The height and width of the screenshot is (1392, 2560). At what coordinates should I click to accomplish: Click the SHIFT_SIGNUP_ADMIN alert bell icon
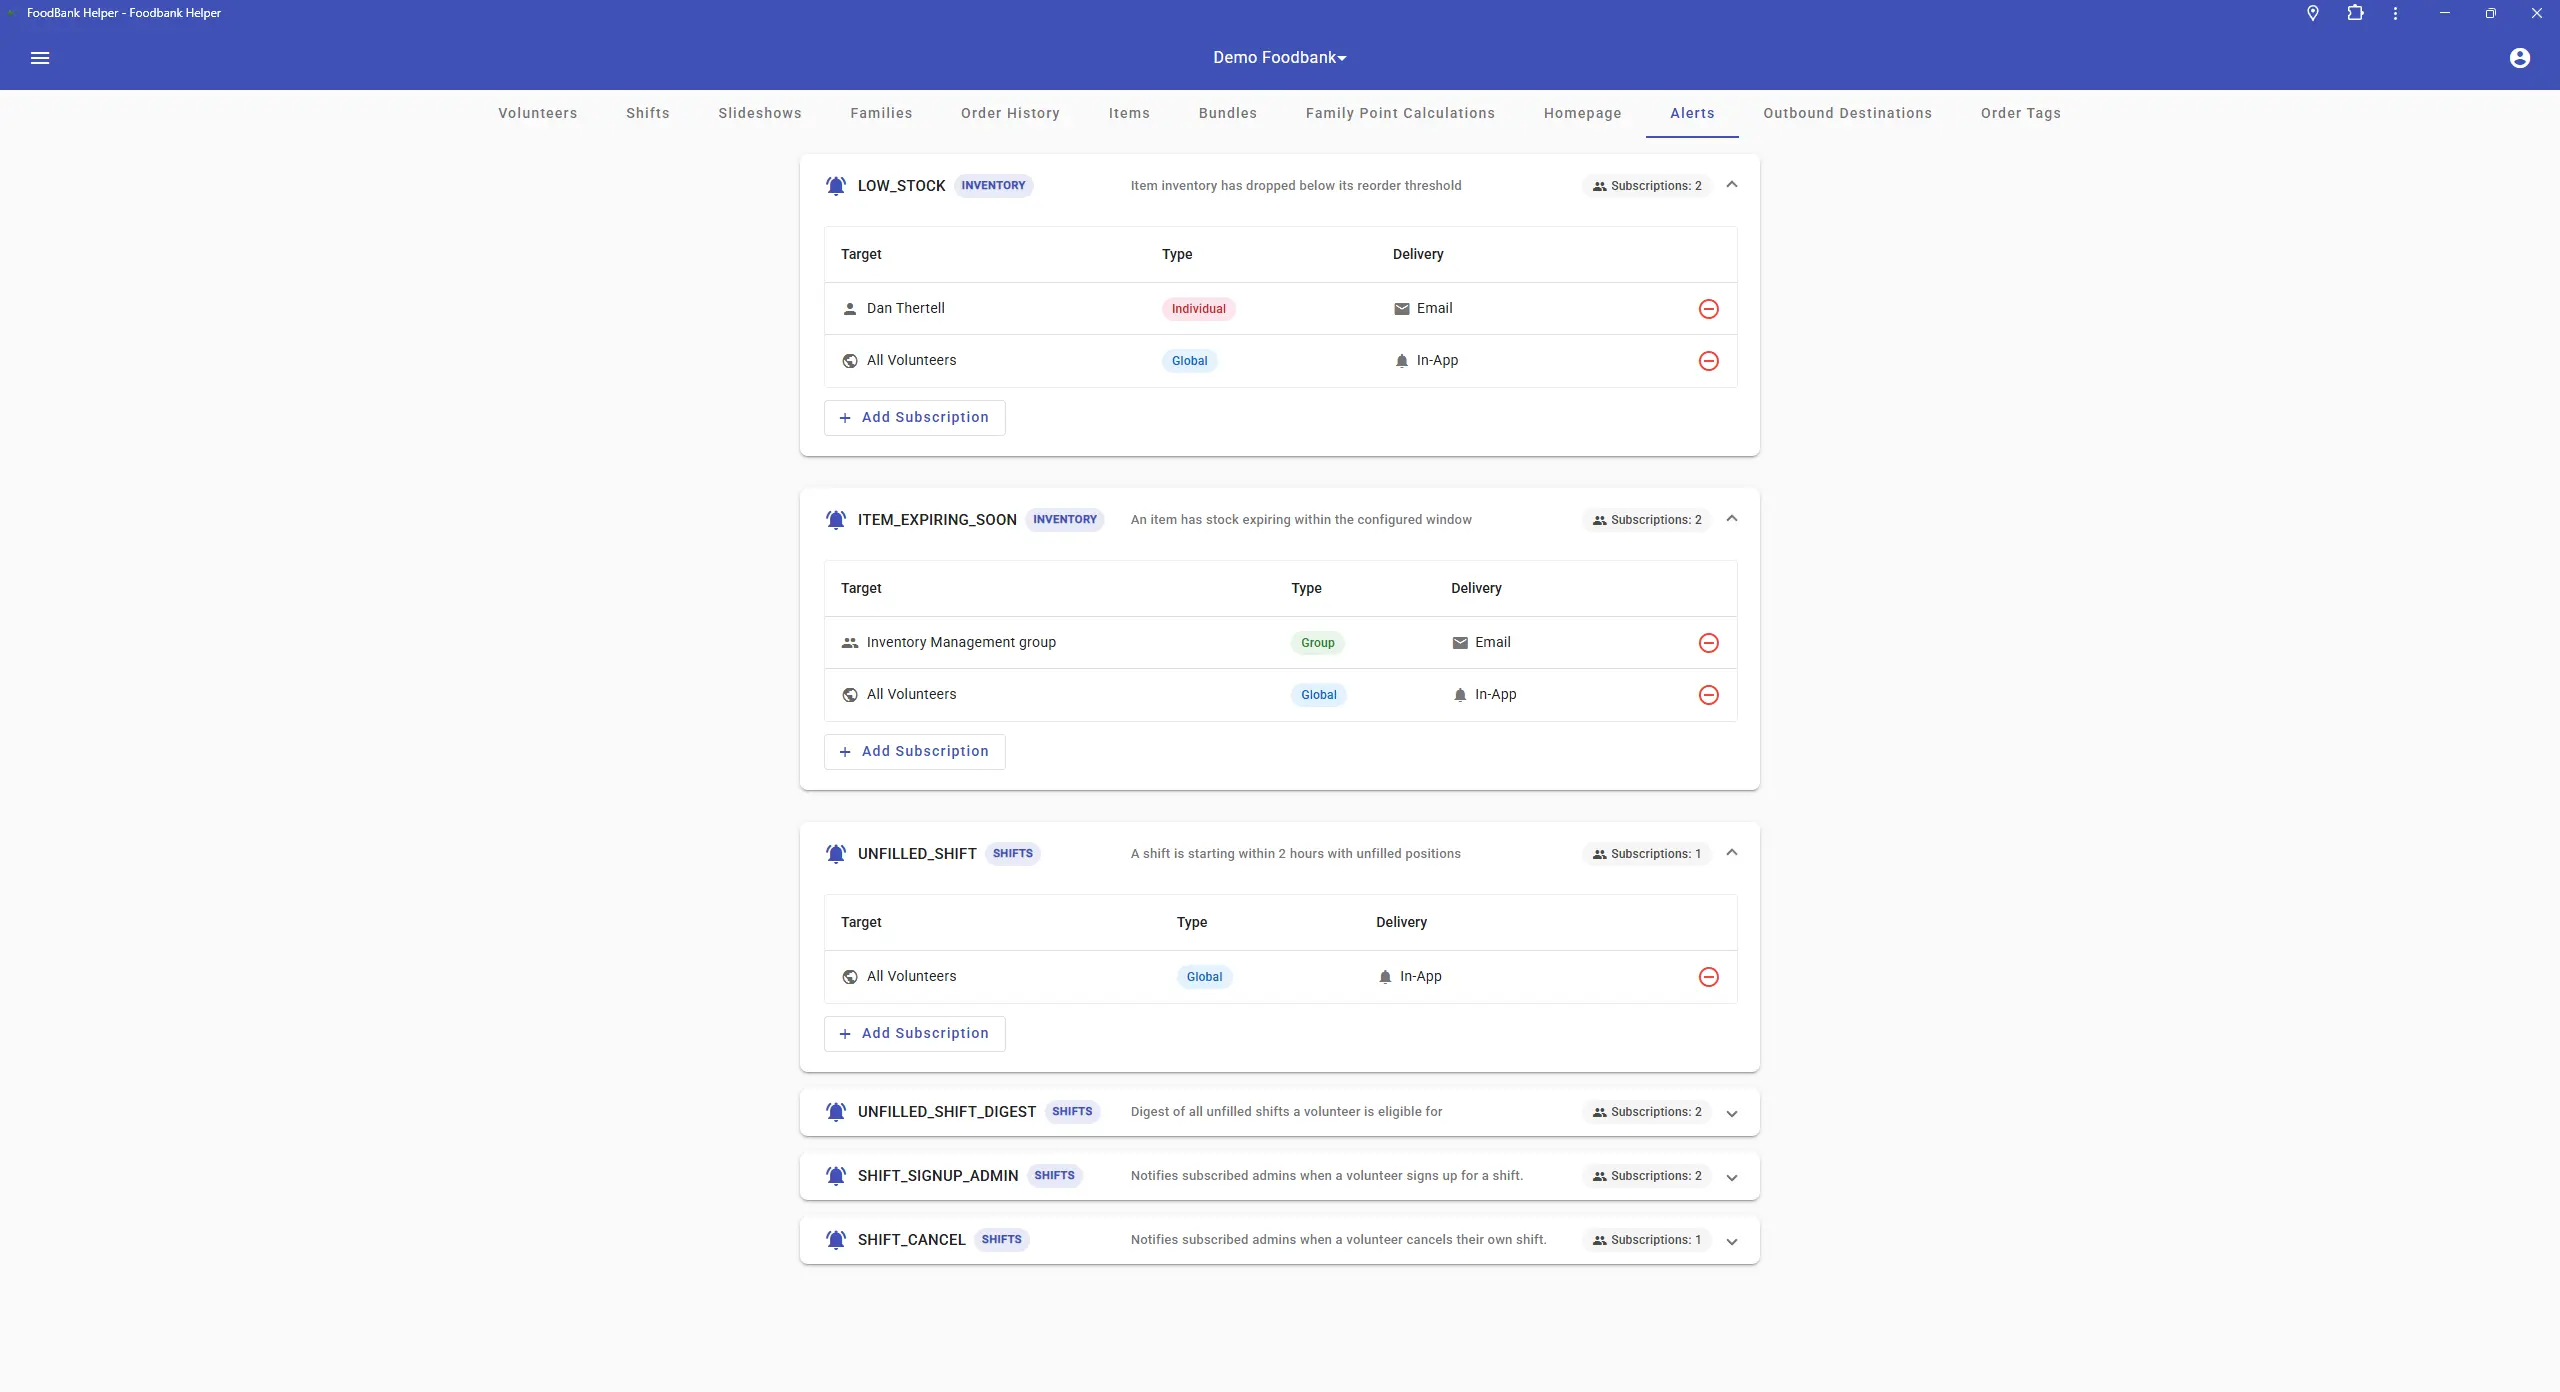[836, 1176]
